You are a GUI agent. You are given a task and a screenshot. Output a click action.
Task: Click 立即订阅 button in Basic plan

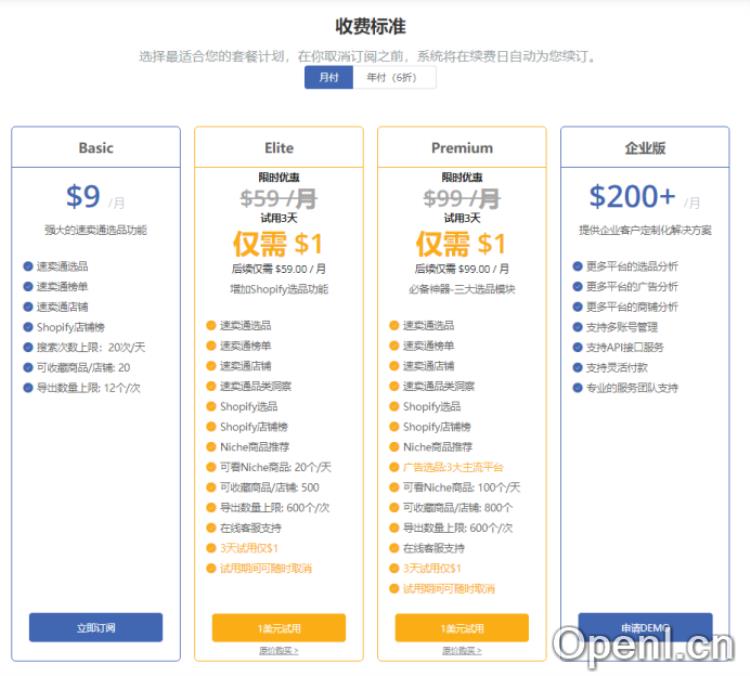[x=96, y=628]
